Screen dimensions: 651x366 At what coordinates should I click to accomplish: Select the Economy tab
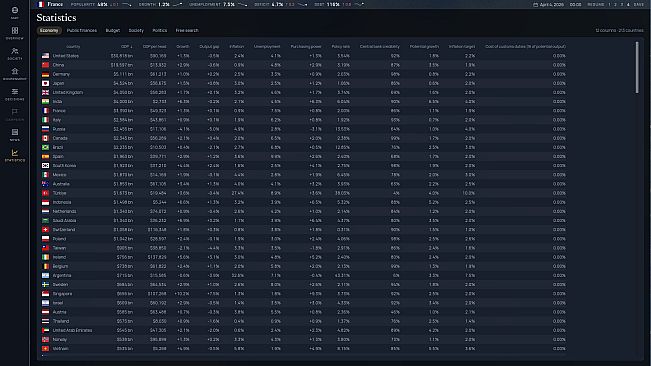click(x=49, y=30)
